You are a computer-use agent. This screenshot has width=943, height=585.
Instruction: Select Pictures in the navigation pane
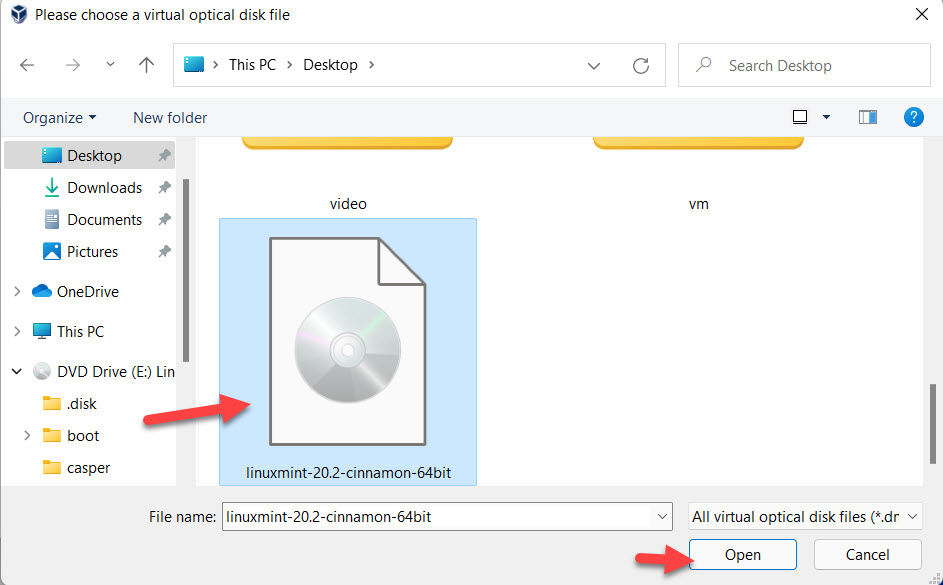point(92,252)
